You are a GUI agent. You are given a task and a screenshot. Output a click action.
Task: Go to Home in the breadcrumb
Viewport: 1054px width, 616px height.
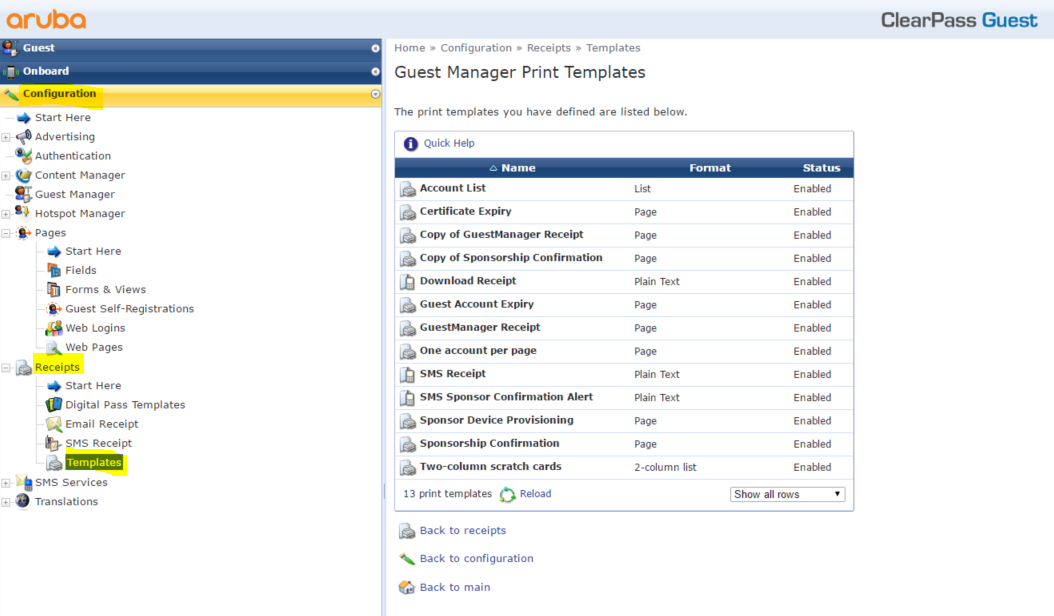pos(409,48)
